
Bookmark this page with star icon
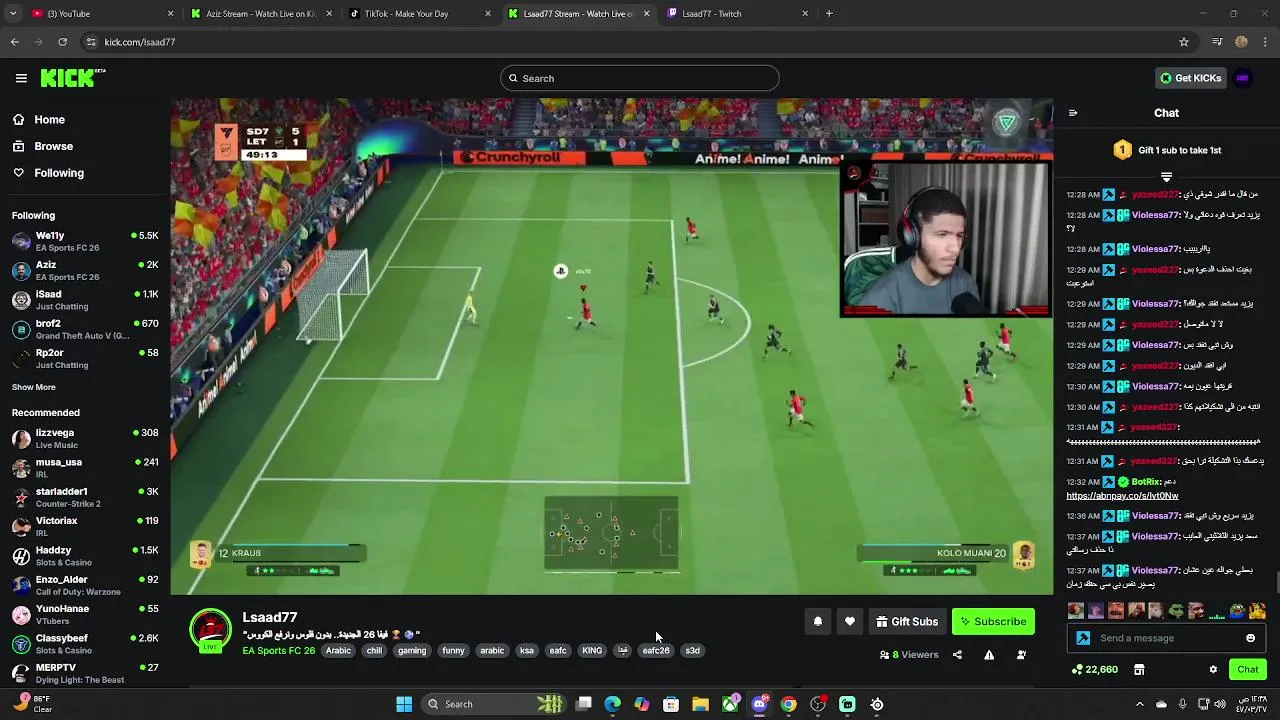(1184, 42)
